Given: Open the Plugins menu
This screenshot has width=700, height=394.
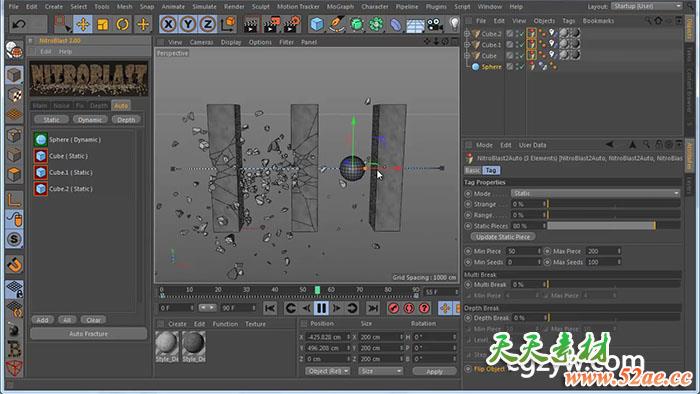Looking at the screenshot, I should [436, 7].
